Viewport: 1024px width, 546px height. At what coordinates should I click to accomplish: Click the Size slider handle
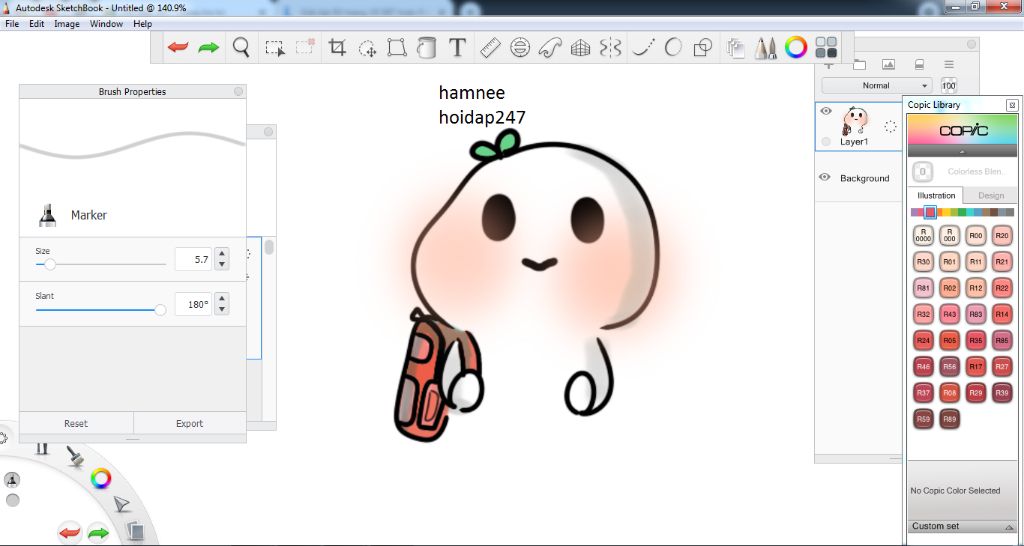coord(50,265)
